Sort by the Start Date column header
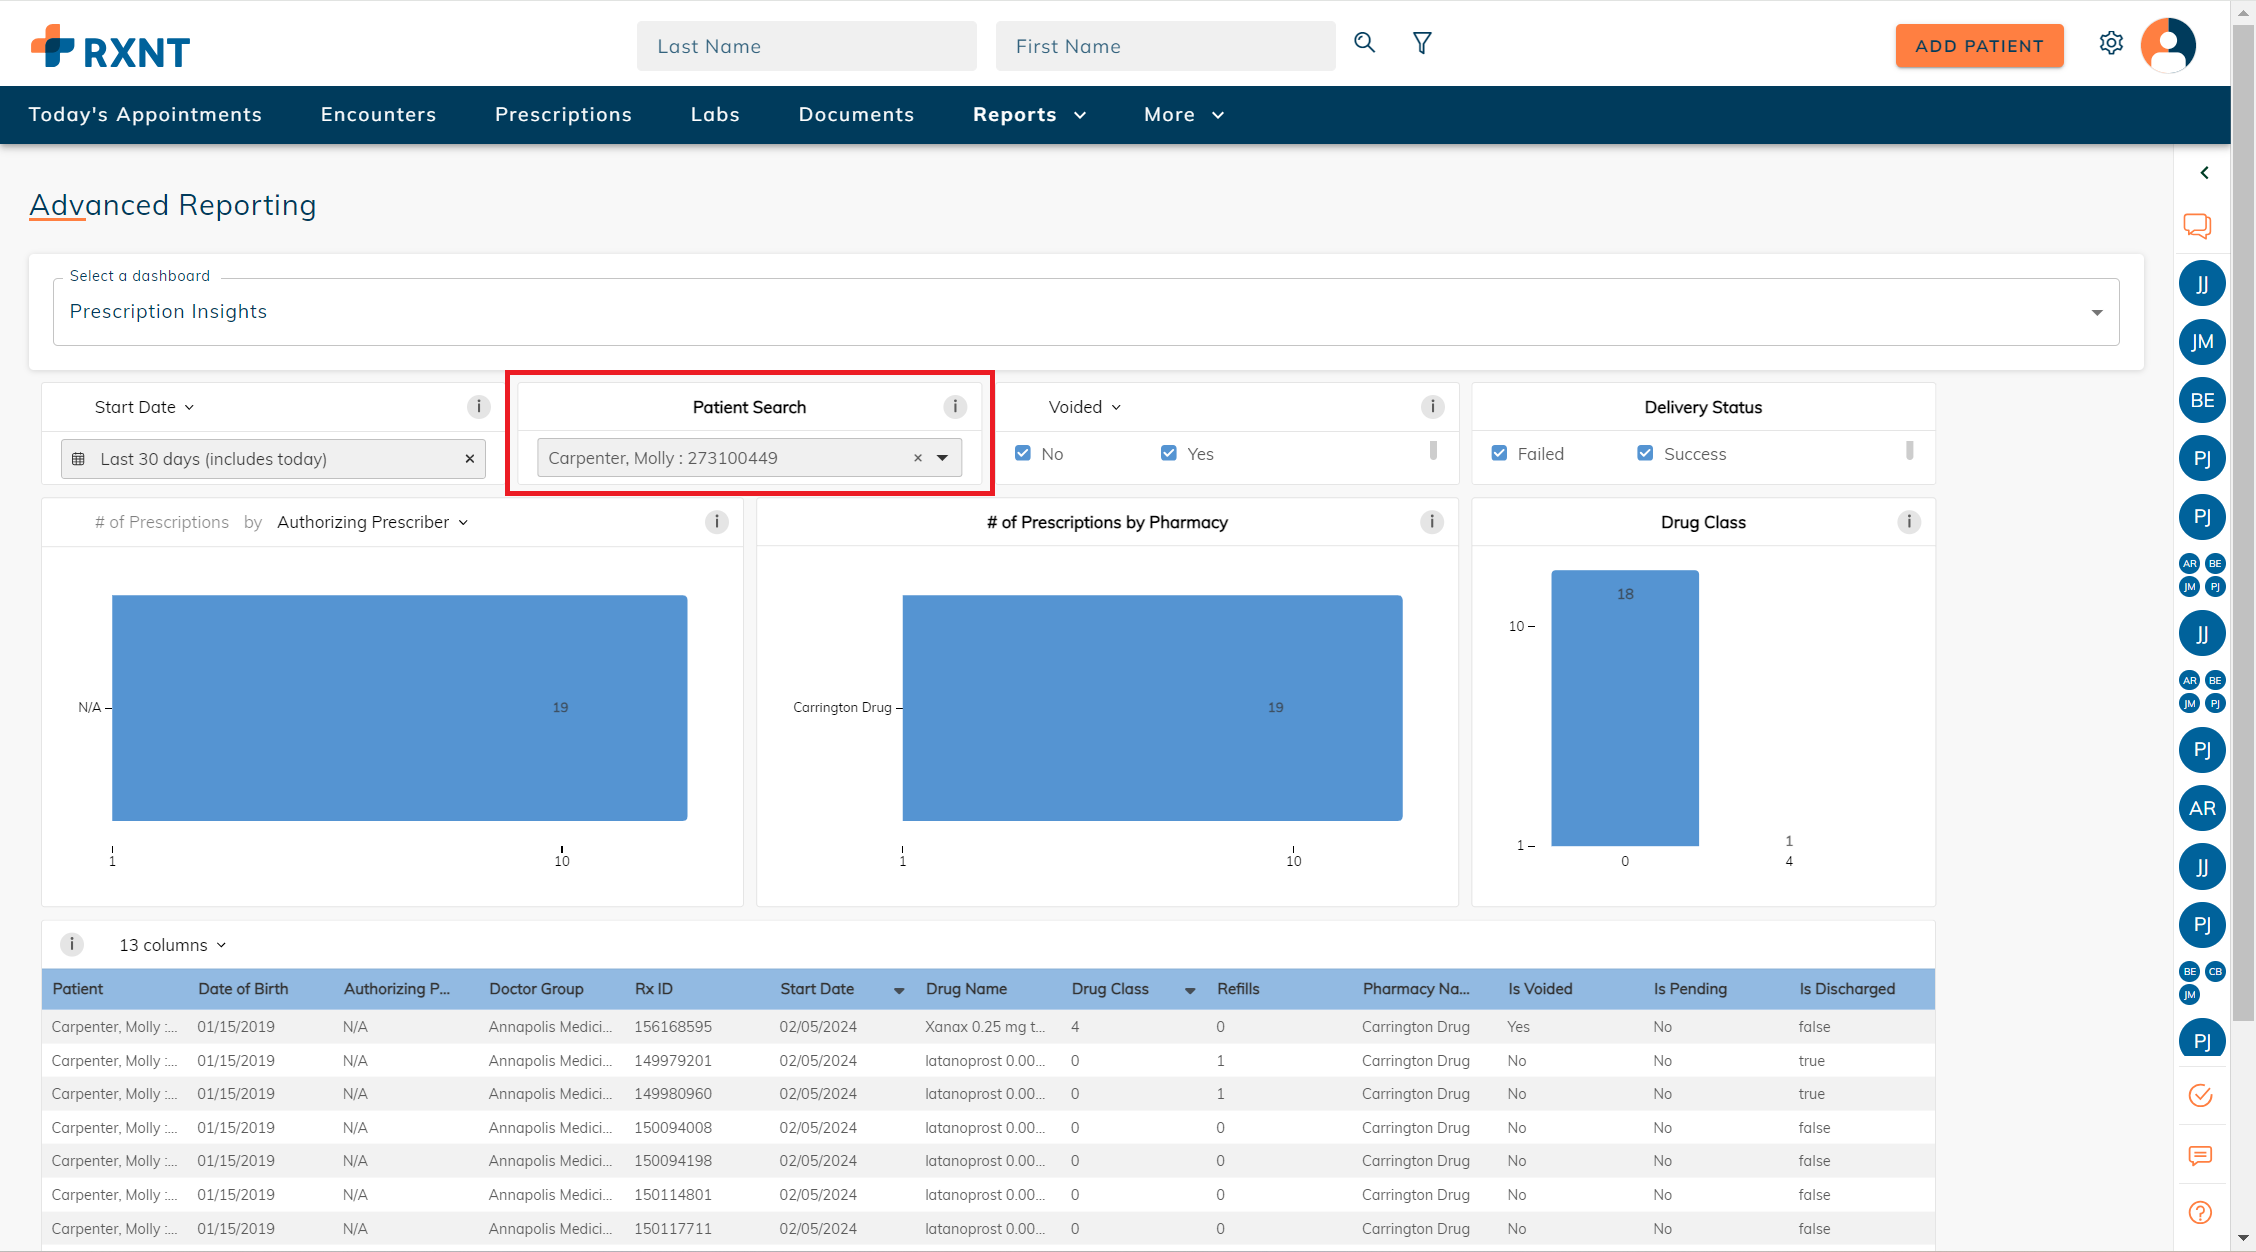 [x=817, y=989]
